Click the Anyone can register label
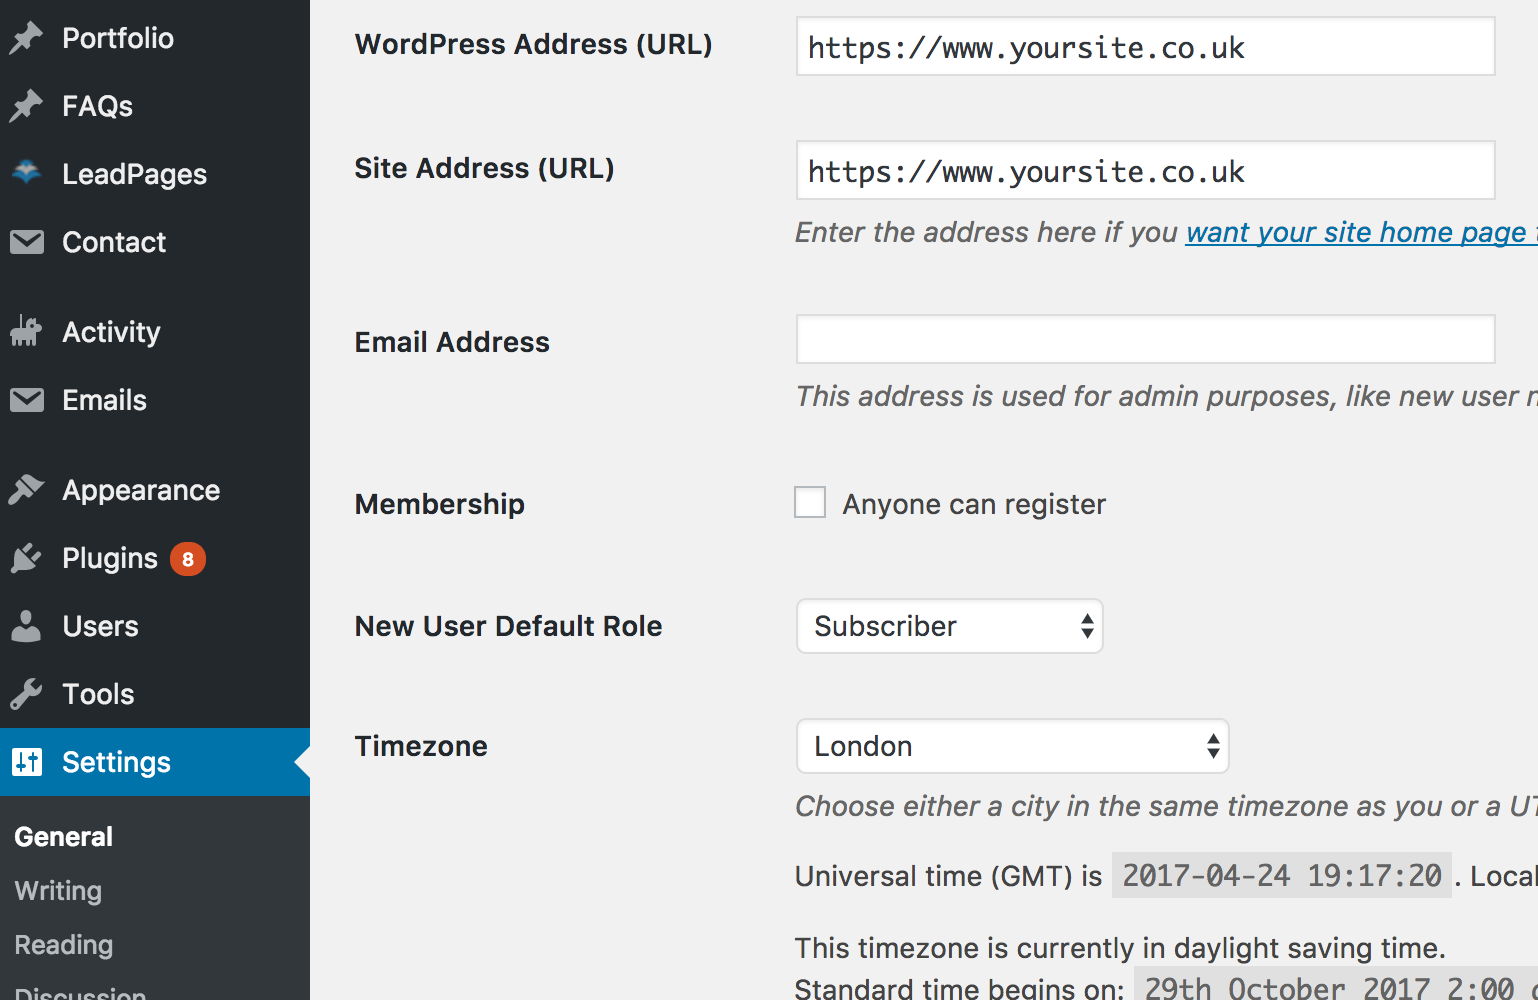 pos(974,504)
